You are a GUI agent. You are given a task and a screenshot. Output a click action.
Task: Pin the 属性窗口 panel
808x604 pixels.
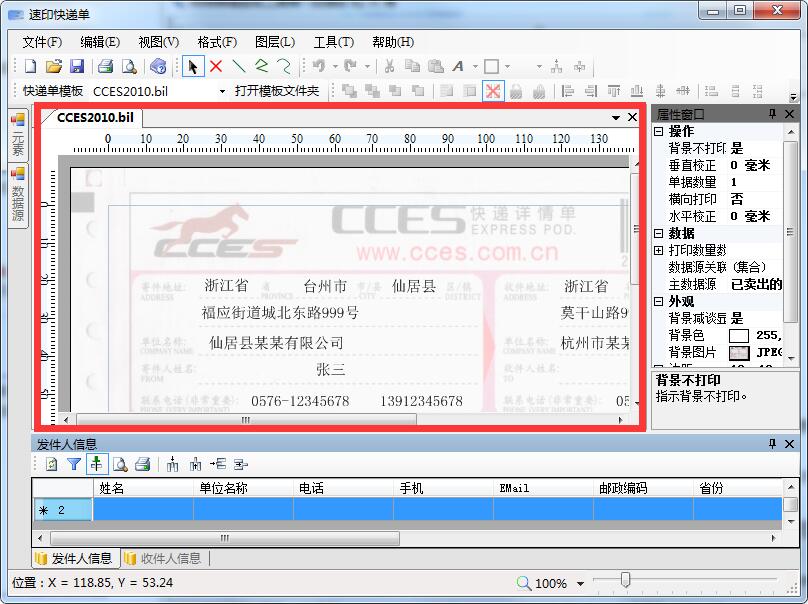coord(772,115)
